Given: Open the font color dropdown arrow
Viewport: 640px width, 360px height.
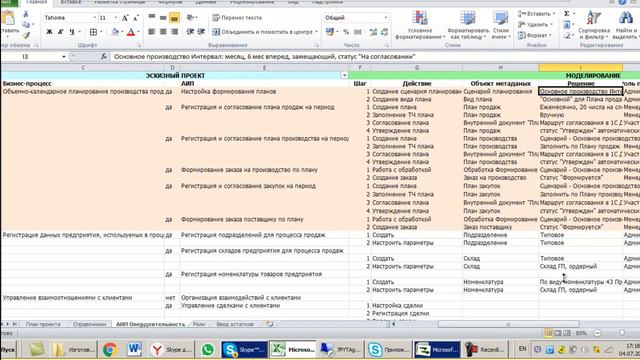Looking at the screenshot, I should 138,31.
